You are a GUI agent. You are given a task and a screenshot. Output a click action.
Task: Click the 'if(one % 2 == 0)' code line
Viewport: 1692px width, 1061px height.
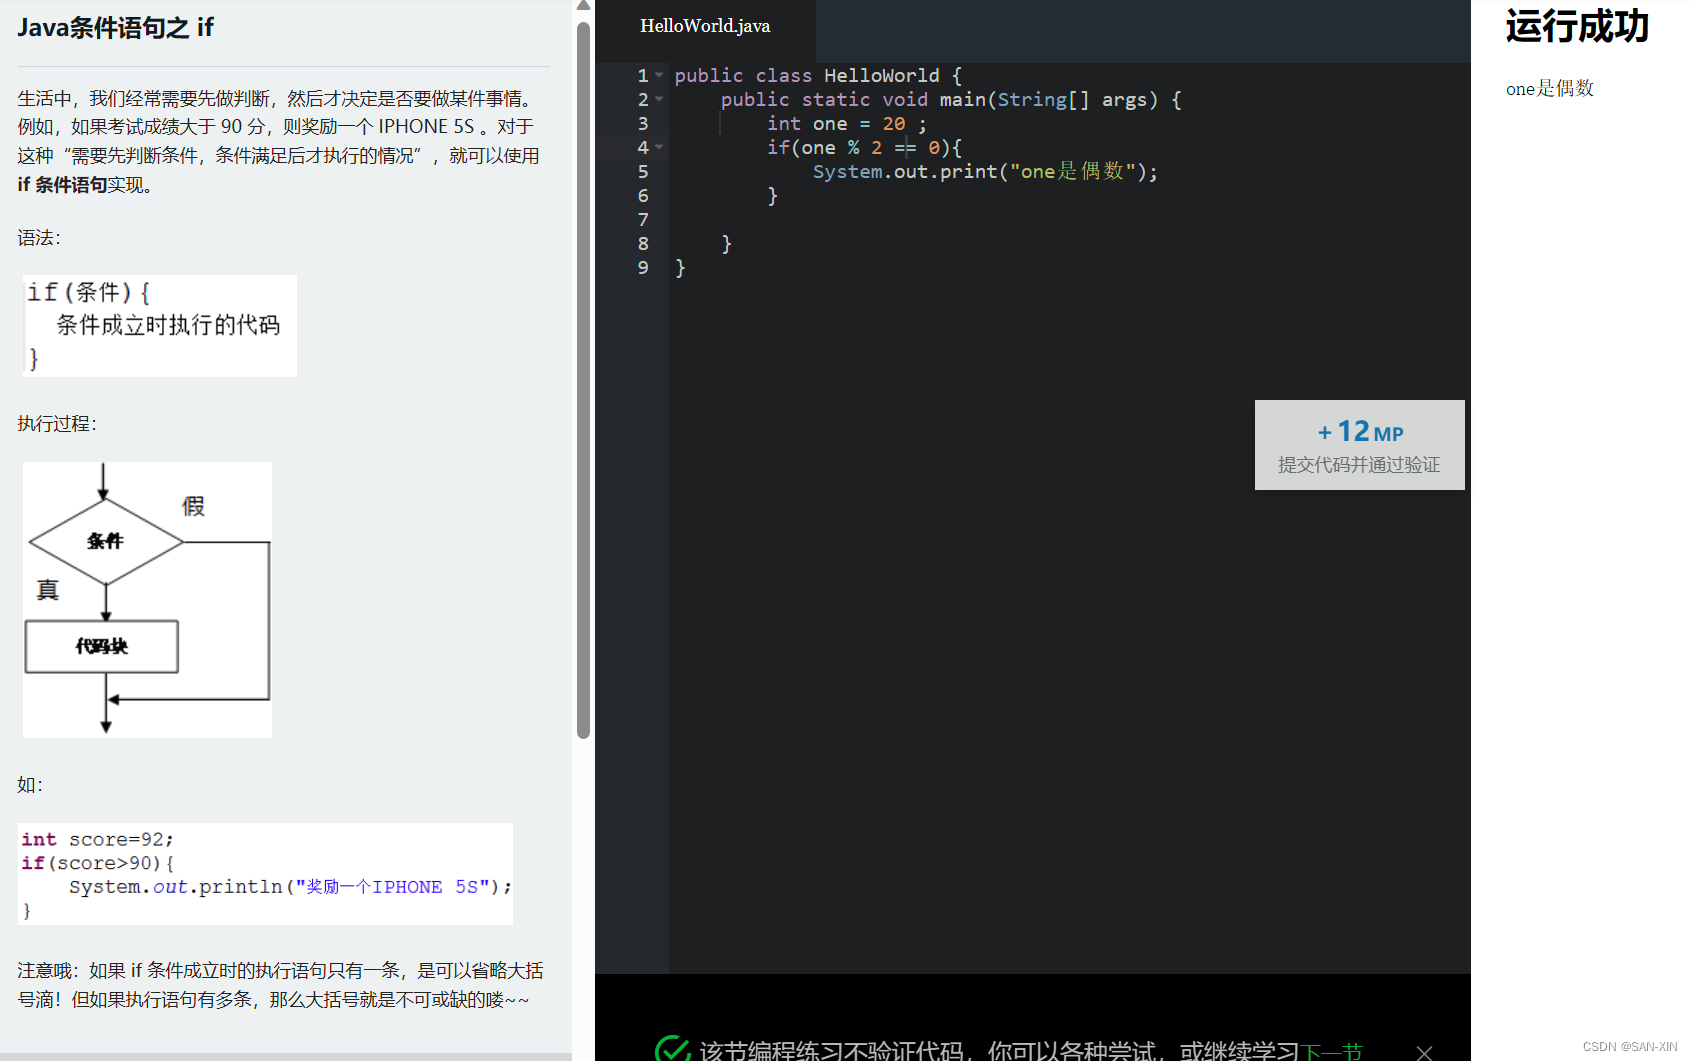[864, 148]
